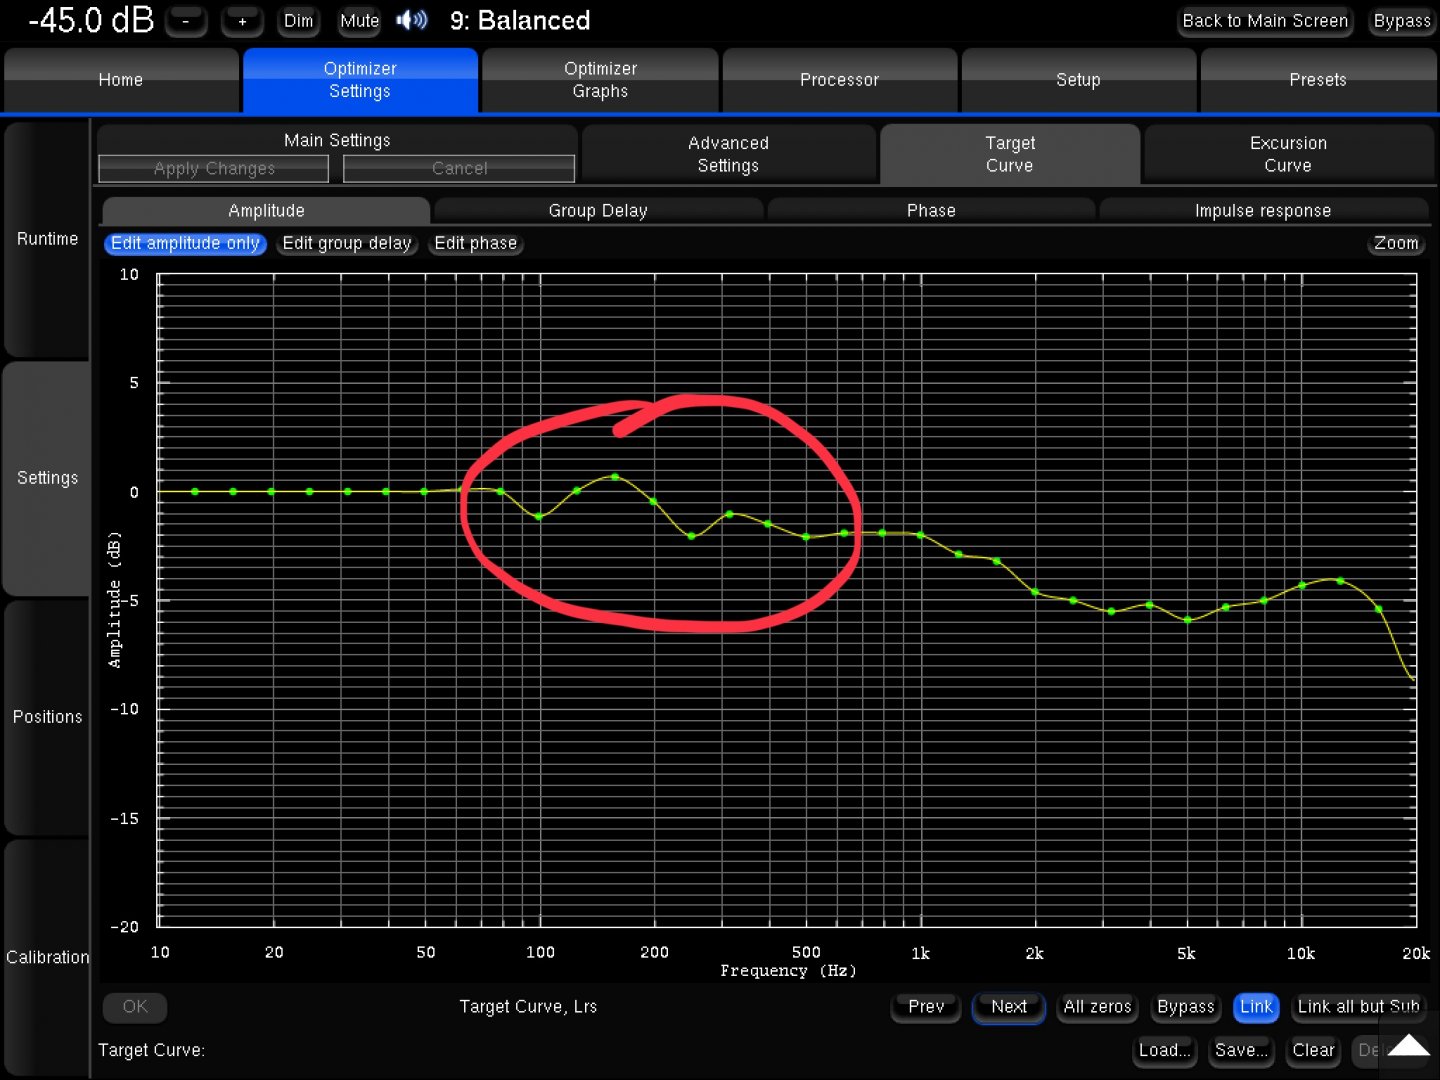Open the Excursion Curve tab

(x=1288, y=155)
